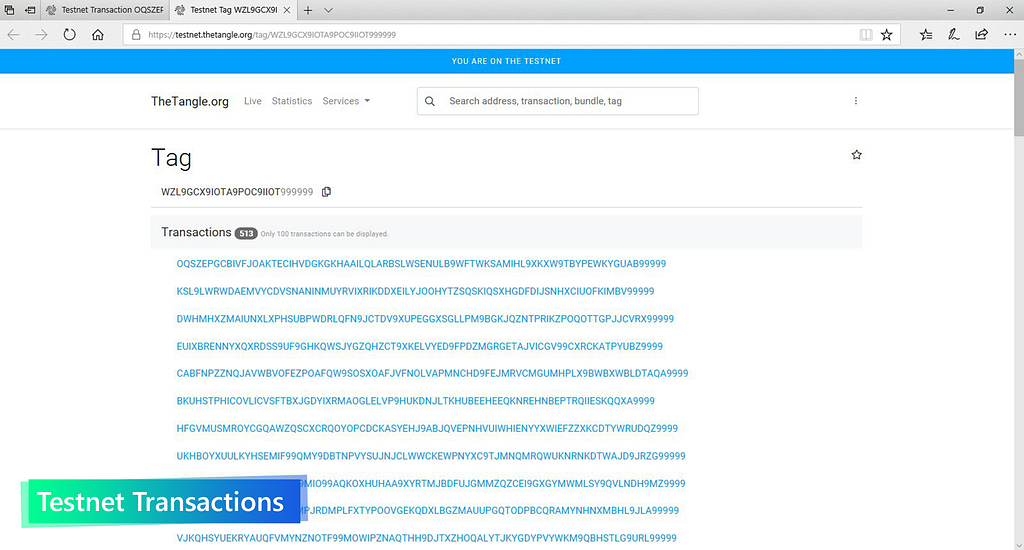Screen dimensions: 1024x550
Task: Open TheTangle.org home logo link
Action: click(x=189, y=101)
